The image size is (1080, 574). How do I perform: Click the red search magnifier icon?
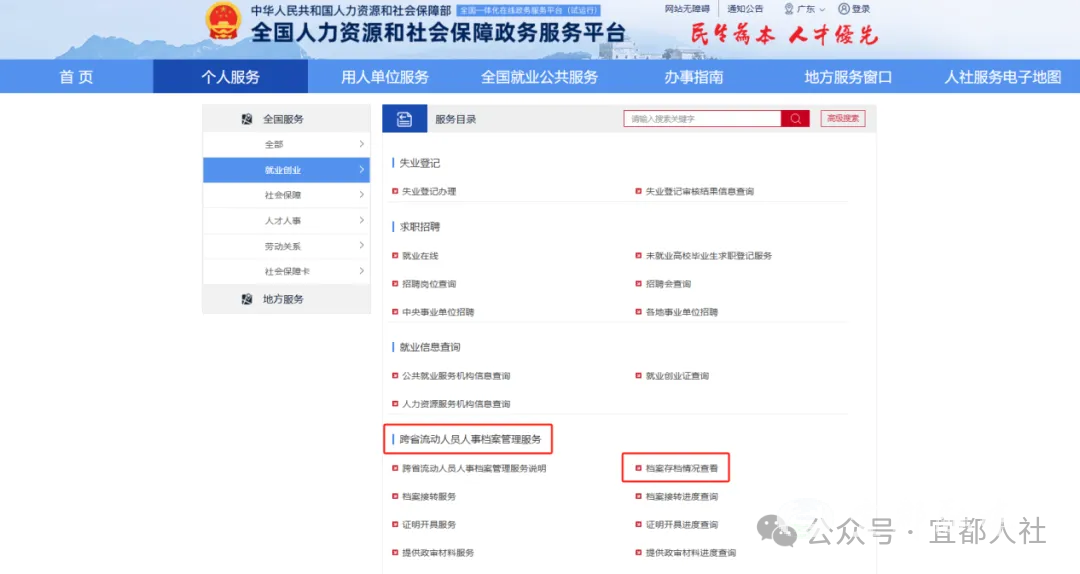tap(795, 119)
